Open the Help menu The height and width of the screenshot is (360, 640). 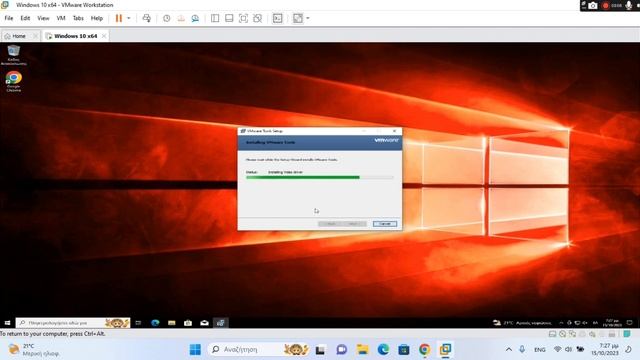[97, 18]
